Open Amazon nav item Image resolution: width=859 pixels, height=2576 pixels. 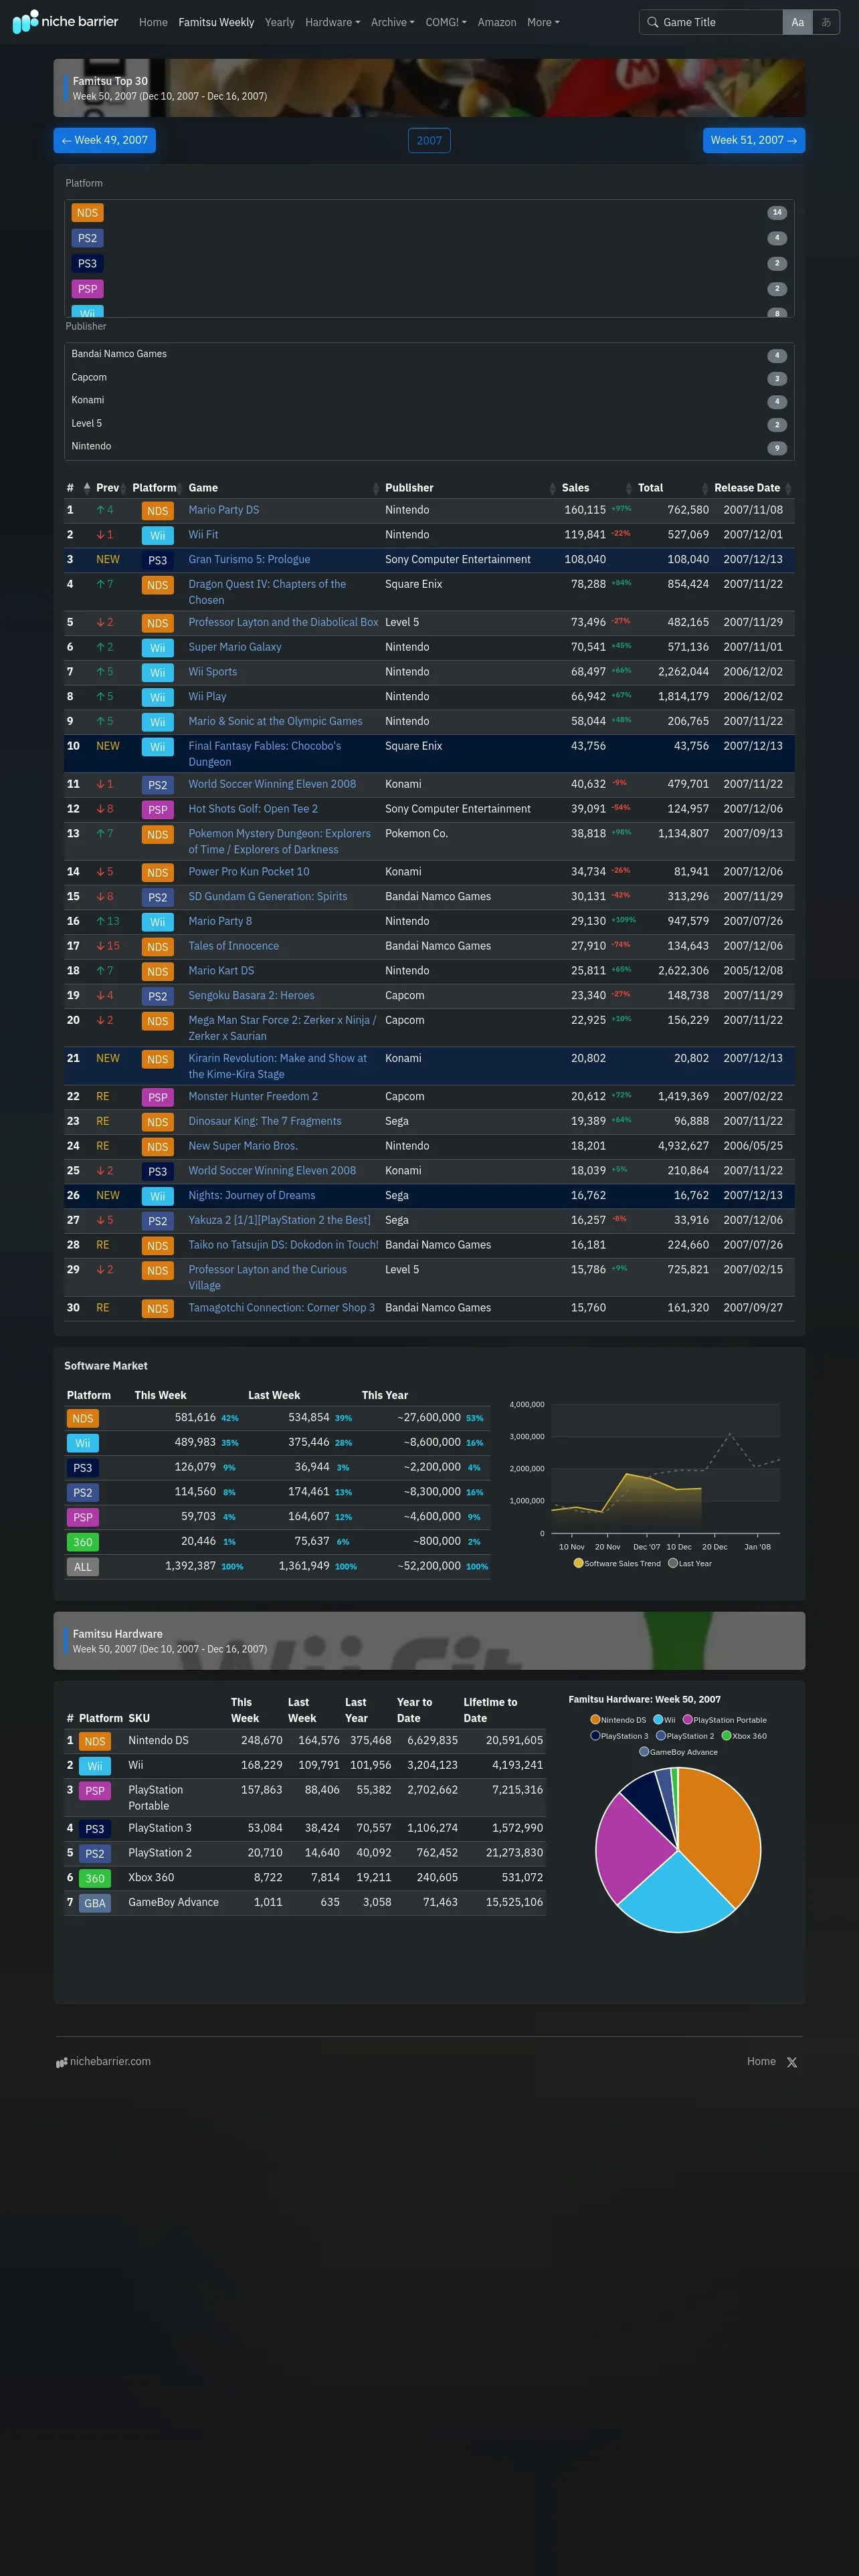pos(497,22)
